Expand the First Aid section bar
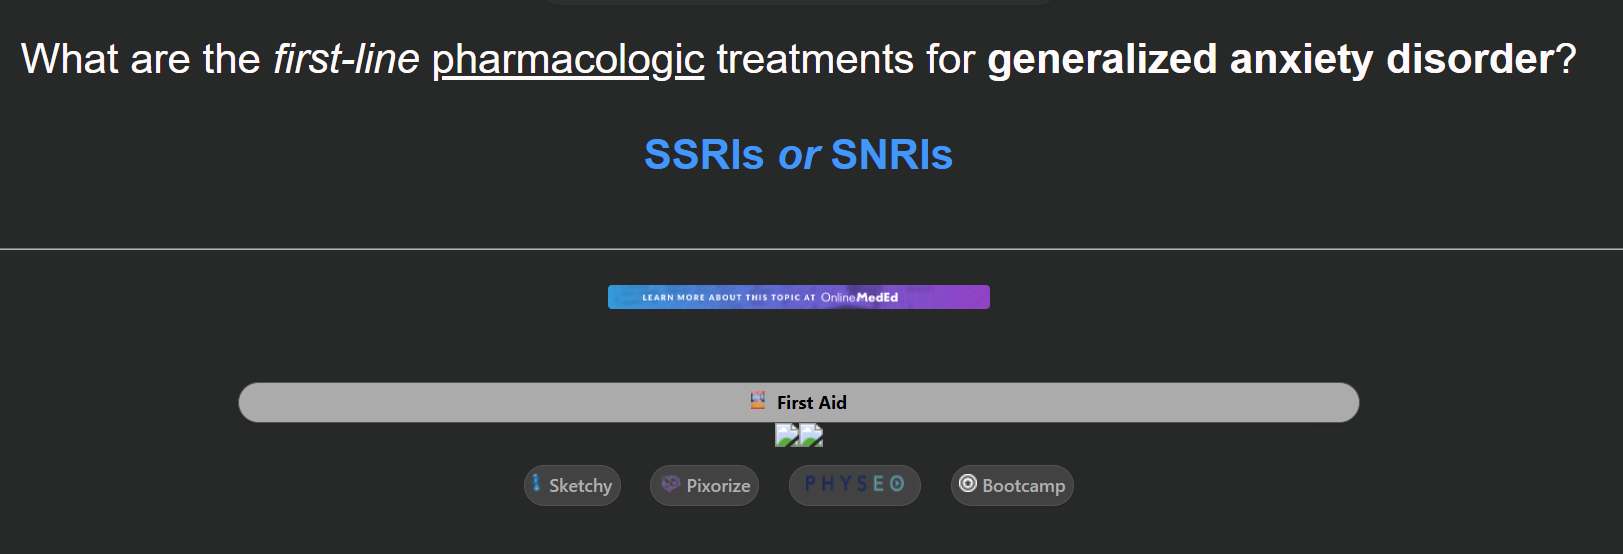This screenshot has height=554, width=1623. [798, 402]
